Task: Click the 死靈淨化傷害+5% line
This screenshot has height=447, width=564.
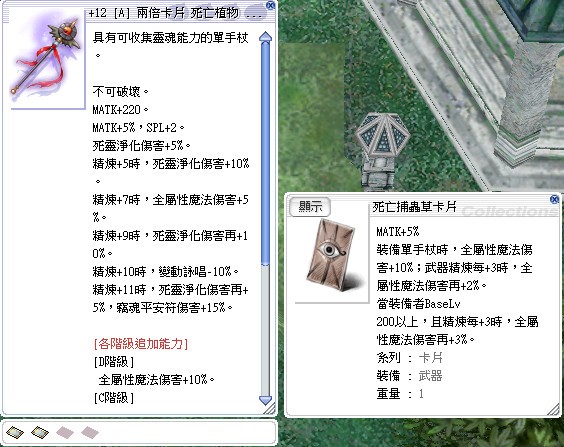Action: tap(142, 146)
